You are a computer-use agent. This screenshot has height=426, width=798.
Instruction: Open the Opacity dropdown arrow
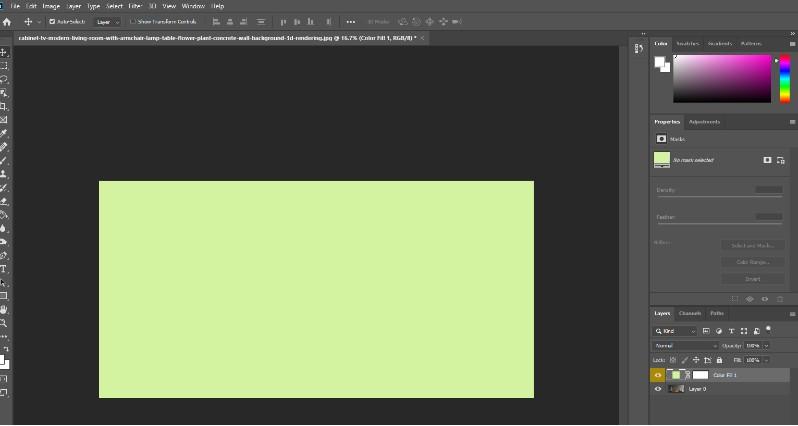coord(766,346)
